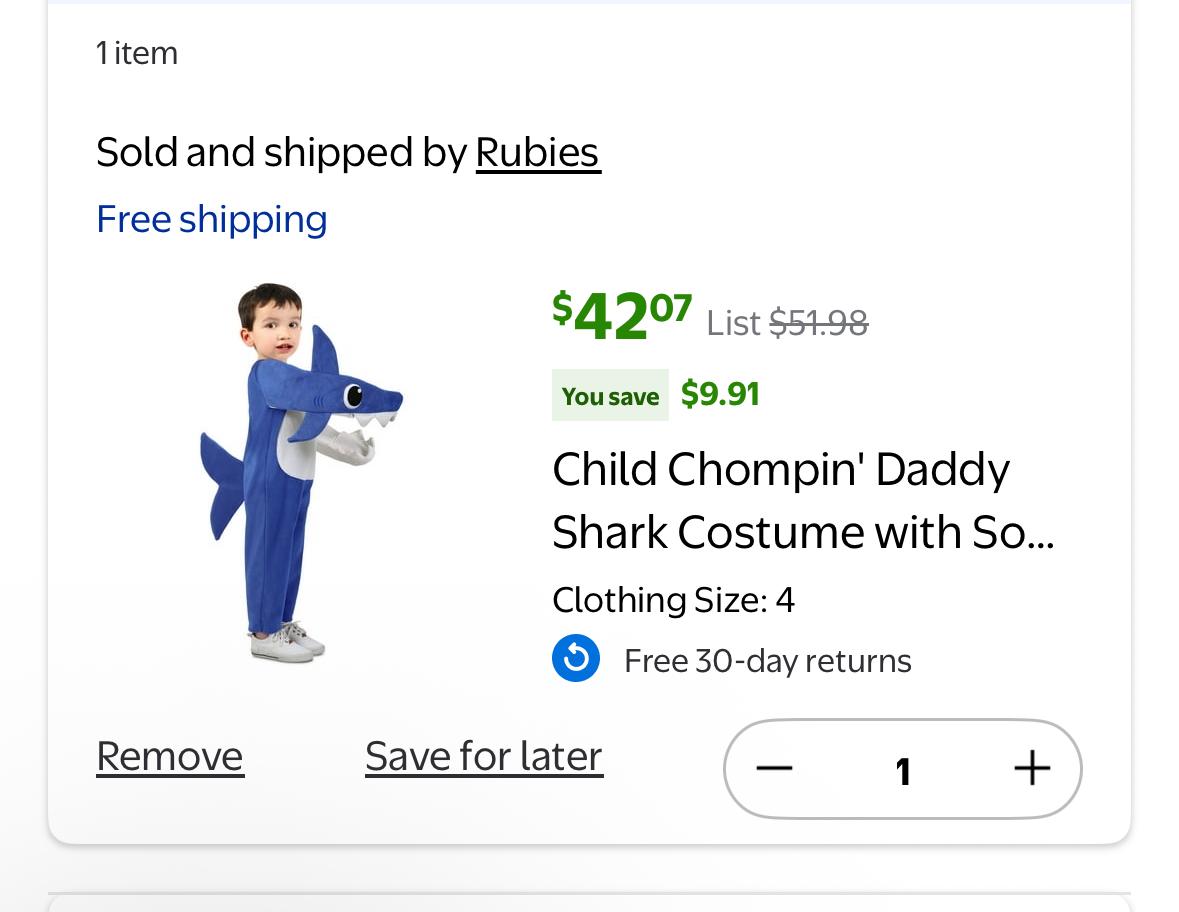Open the Rubies seller page link
The width and height of the screenshot is (1179, 912).
click(x=537, y=153)
